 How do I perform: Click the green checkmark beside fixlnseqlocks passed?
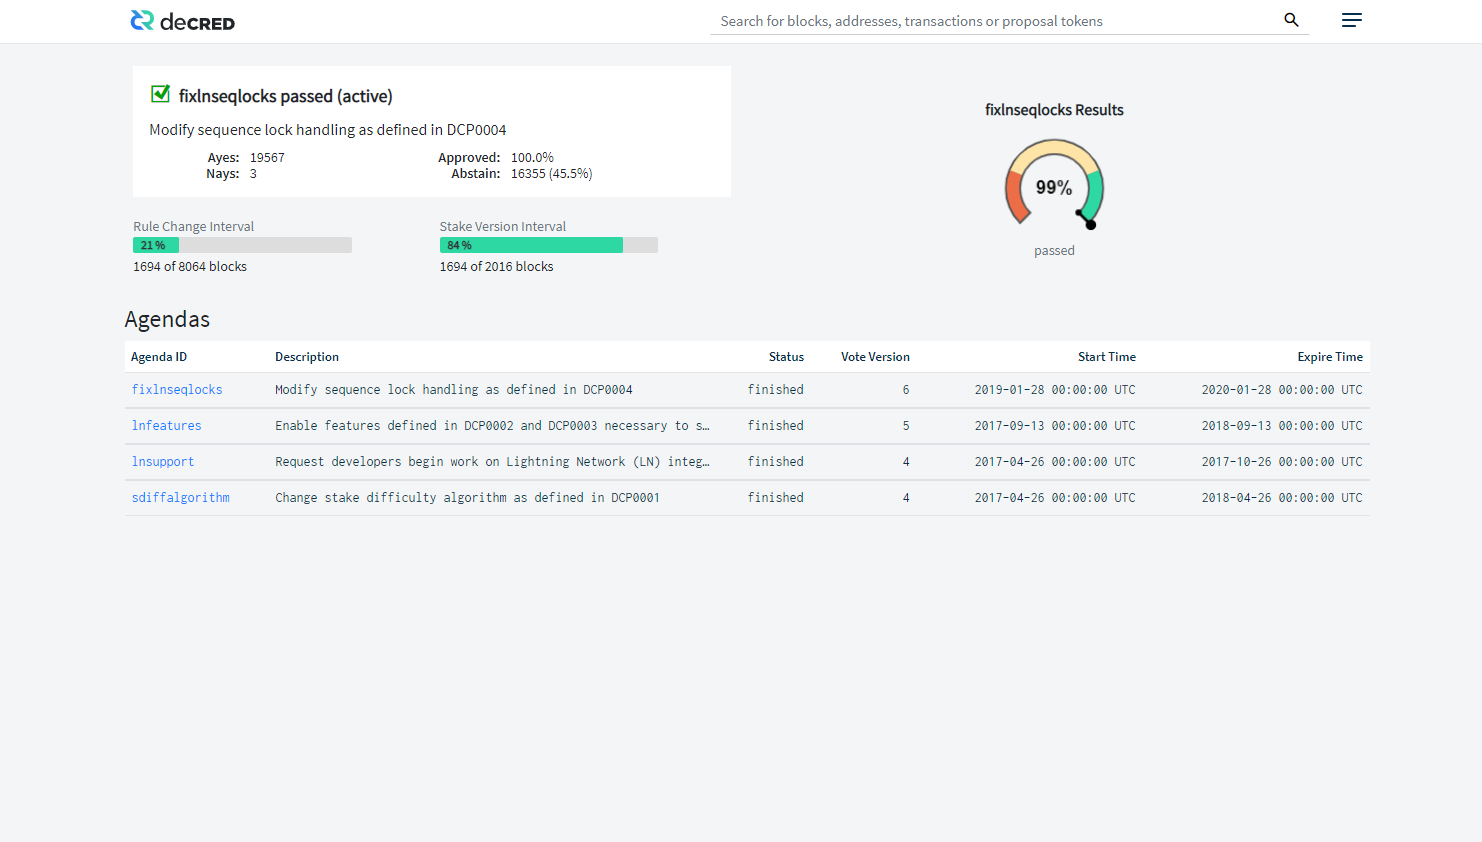click(x=160, y=94)
